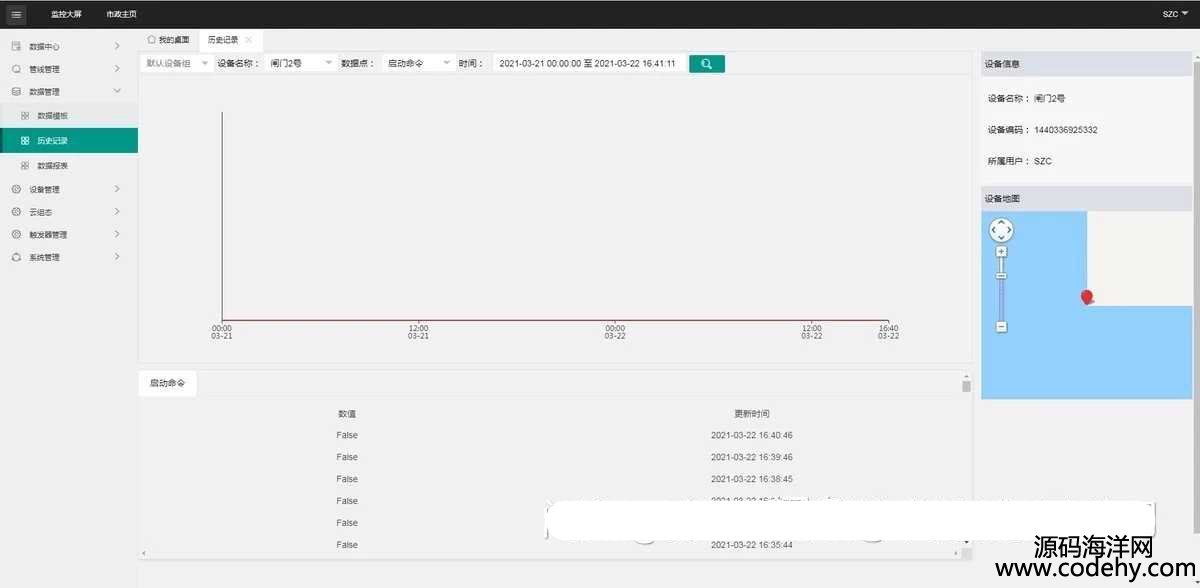Click the 历史记录 grid icon in sidebar
The image size is (1200, 588).
[x=25, y=141]
